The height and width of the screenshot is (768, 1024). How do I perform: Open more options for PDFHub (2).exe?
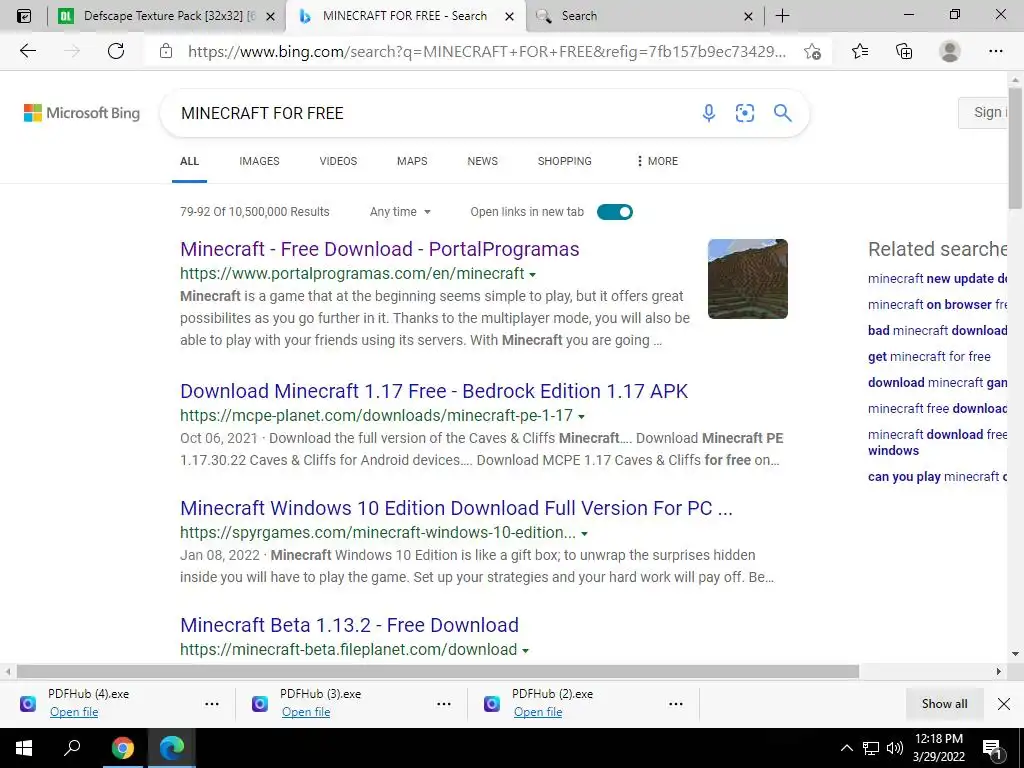(676, 704)
